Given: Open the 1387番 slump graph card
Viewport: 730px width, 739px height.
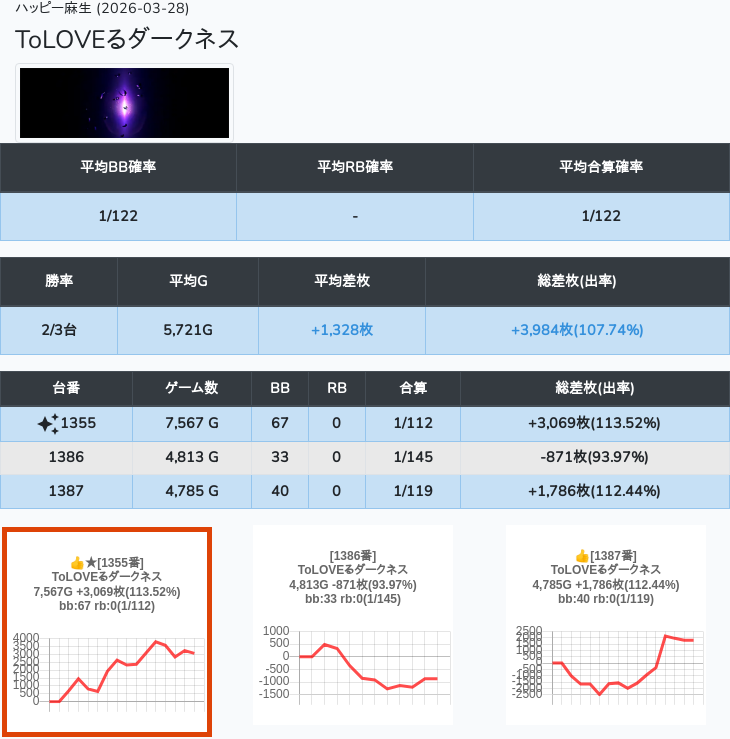Looking at the screenshot, I should pyautogui.click(x=605, y=625).
